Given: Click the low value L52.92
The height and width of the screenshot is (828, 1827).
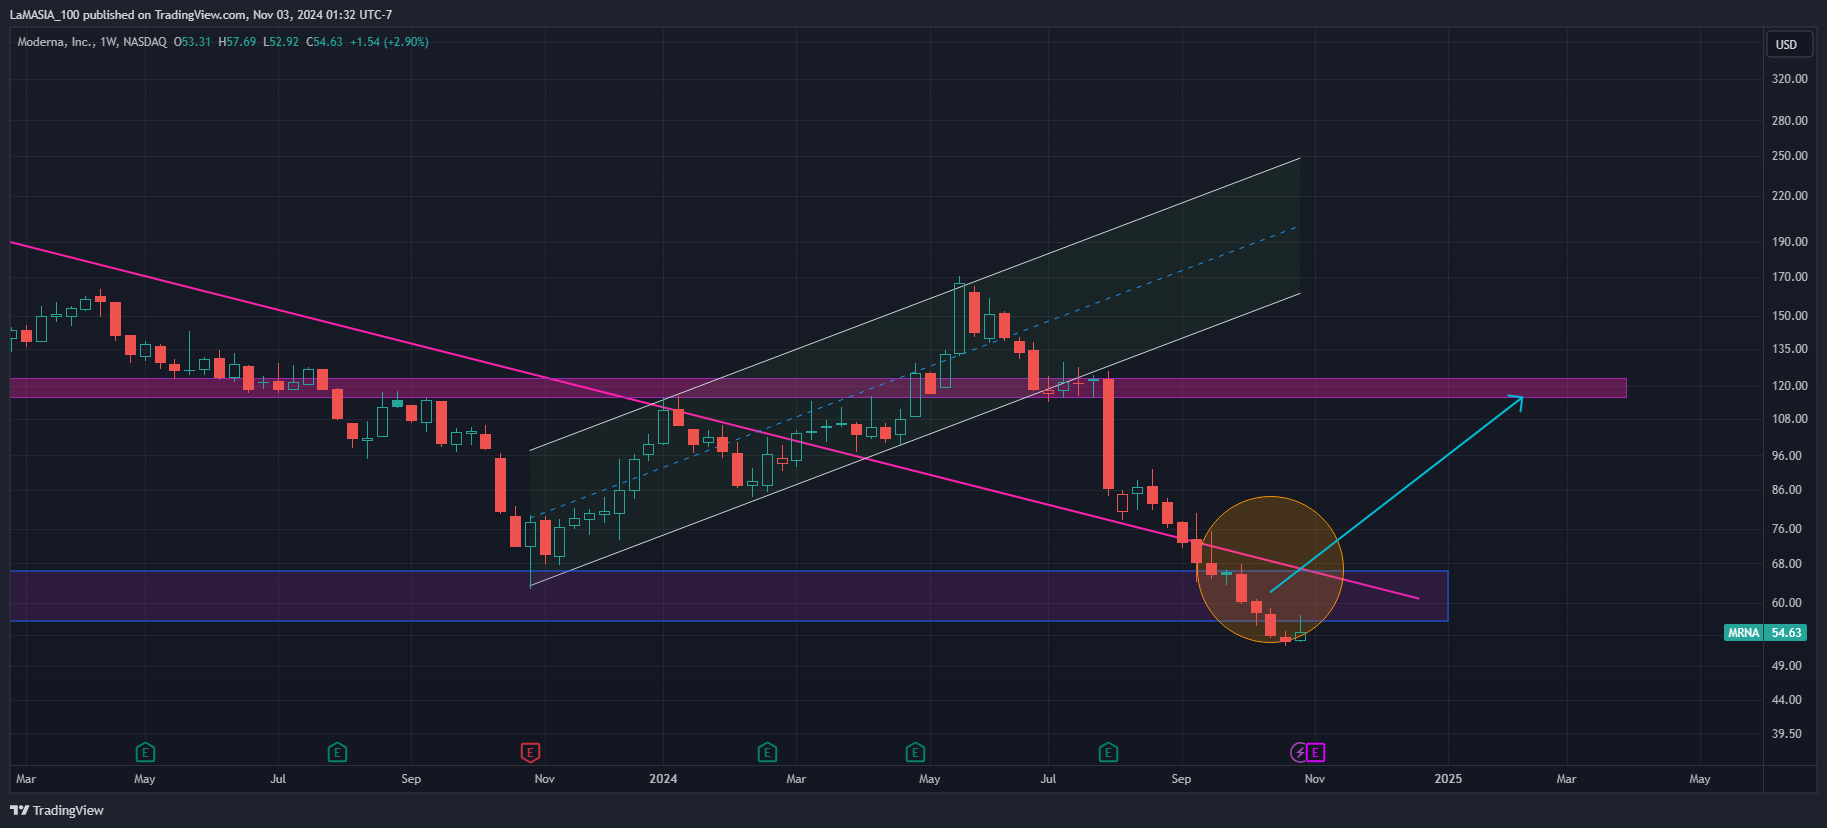Looking at the screenshot, I should pos(281,42).
